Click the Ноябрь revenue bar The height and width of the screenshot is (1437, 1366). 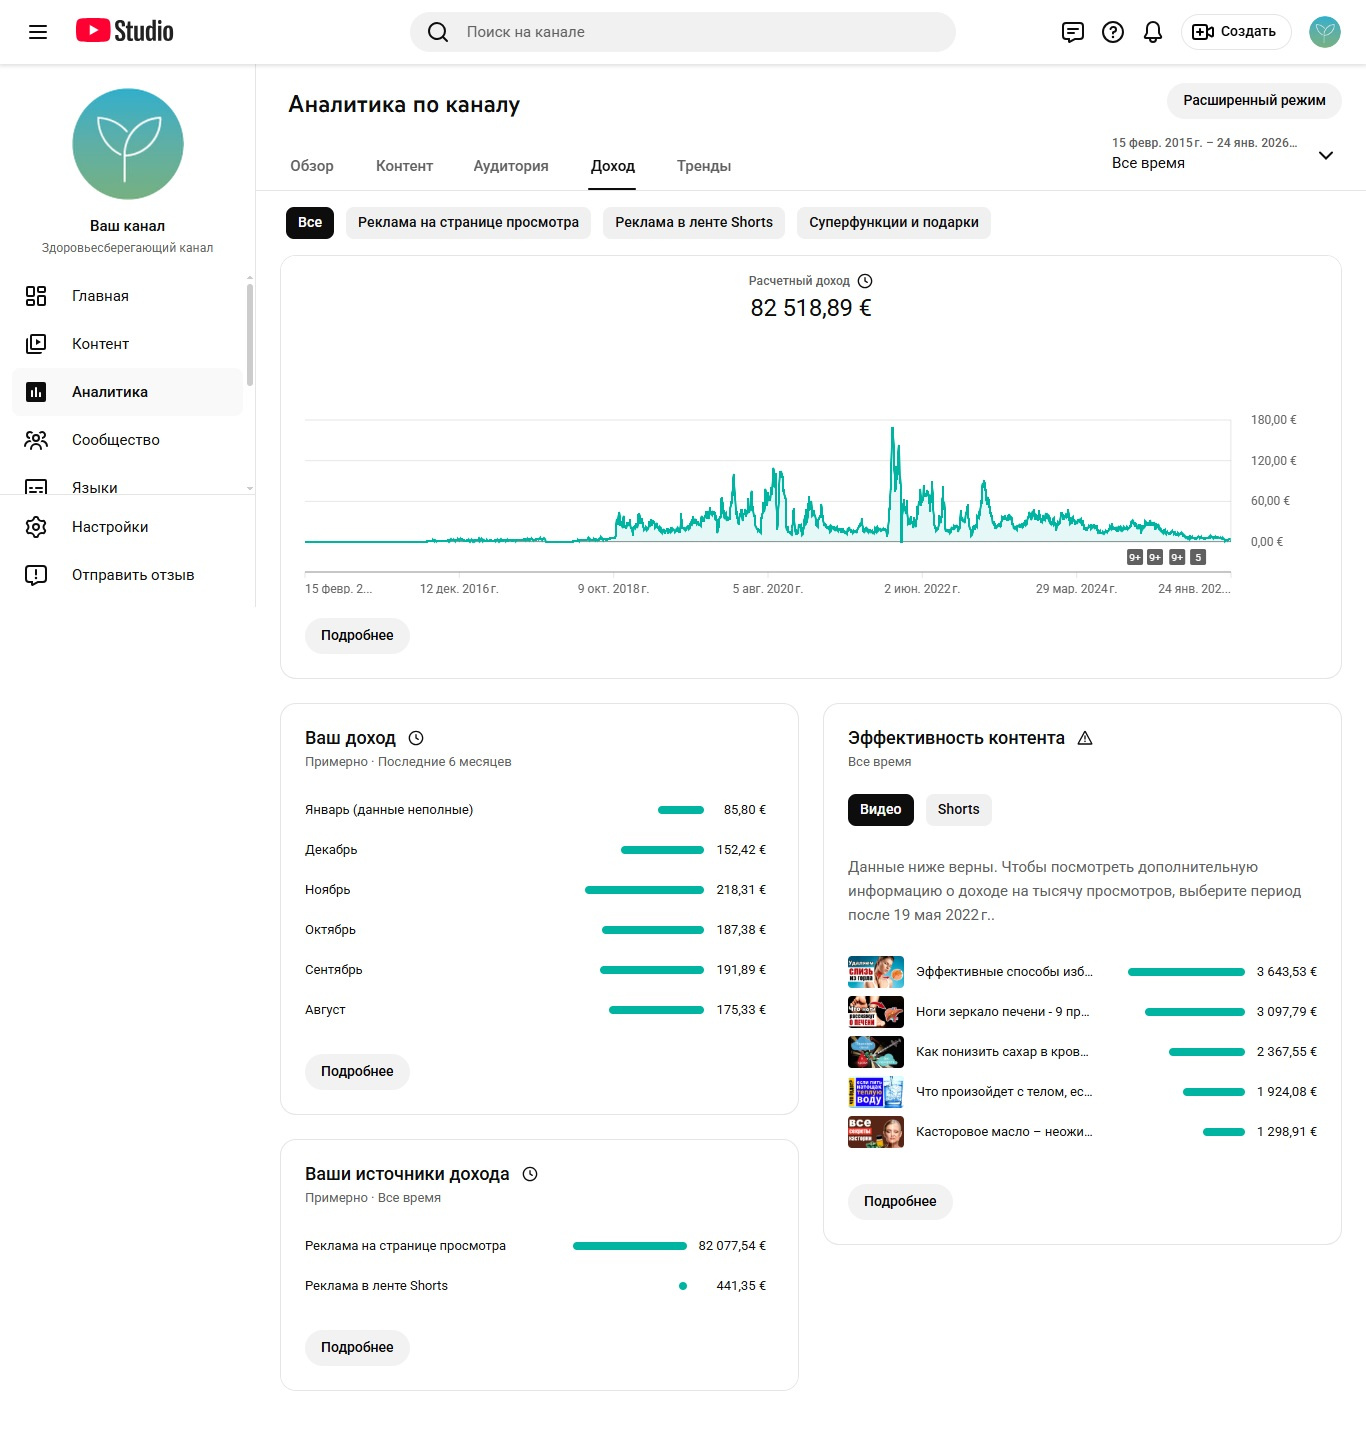(x=644, y=890)
